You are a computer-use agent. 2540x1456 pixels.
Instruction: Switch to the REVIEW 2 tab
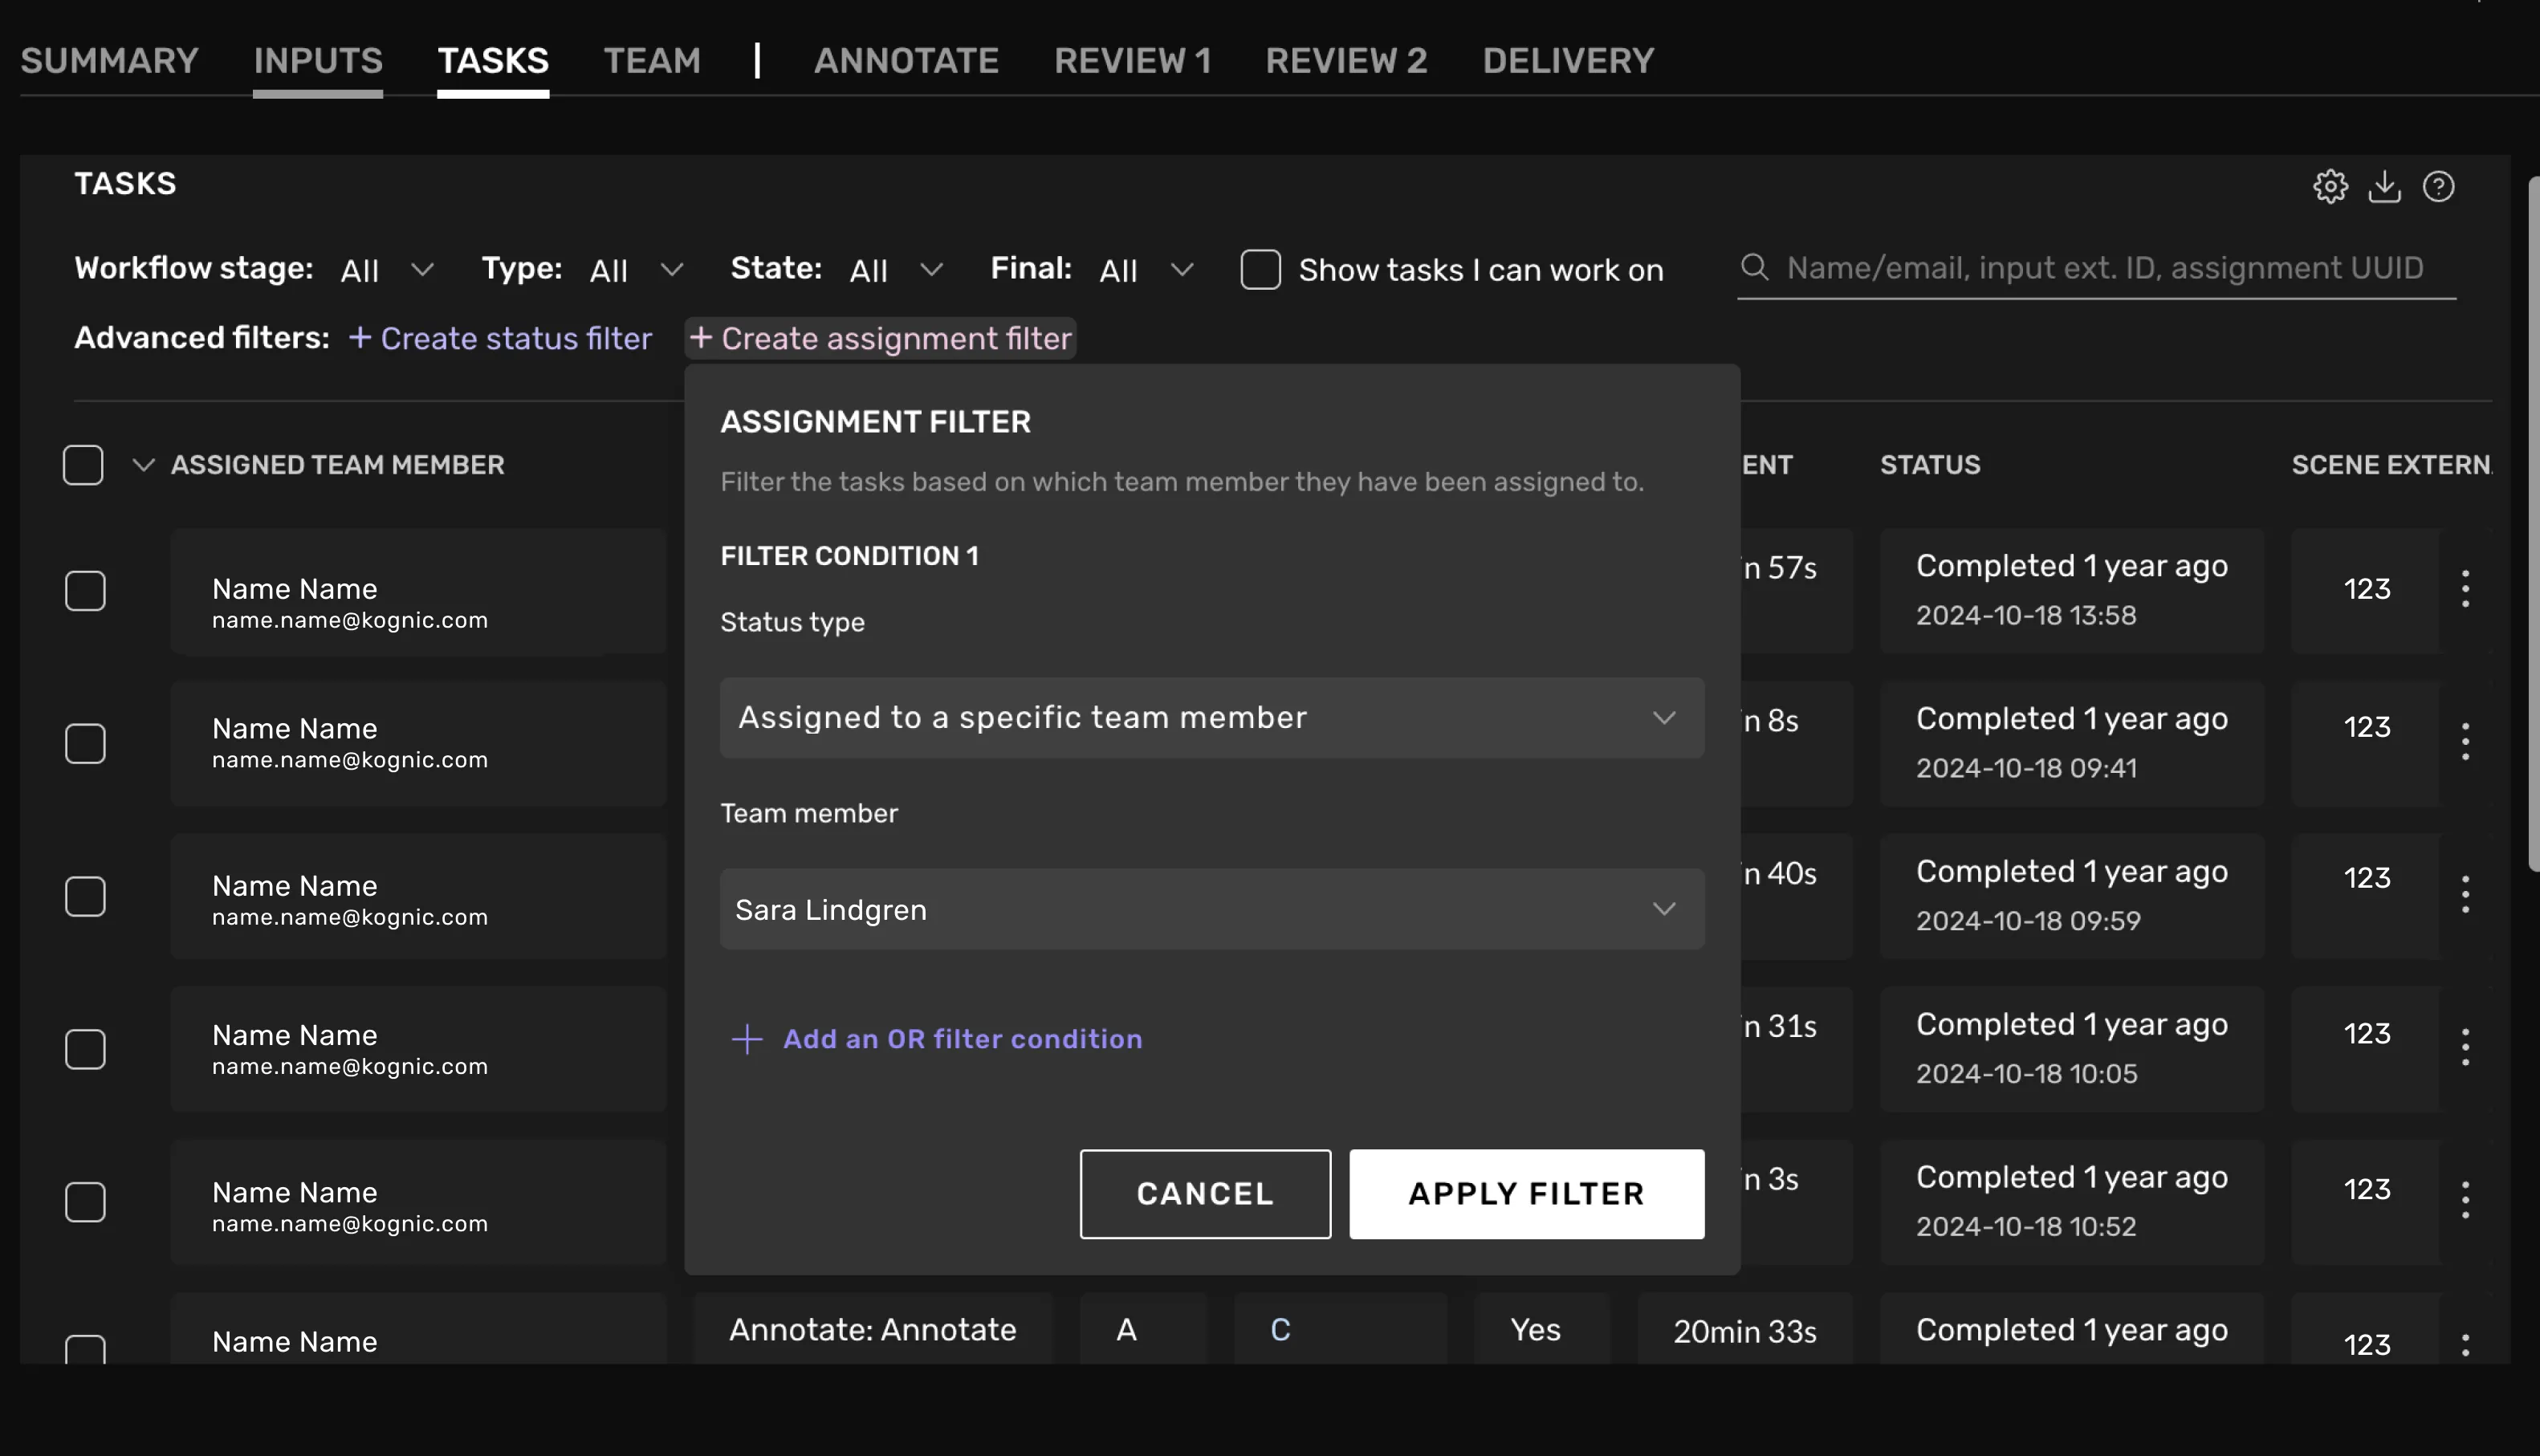1346,61
